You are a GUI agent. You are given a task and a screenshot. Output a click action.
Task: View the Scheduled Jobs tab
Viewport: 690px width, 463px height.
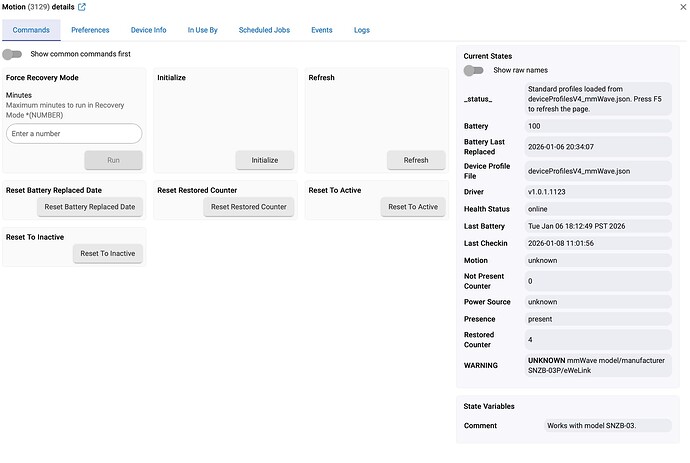pyautogui.click(x=263, y=30)
